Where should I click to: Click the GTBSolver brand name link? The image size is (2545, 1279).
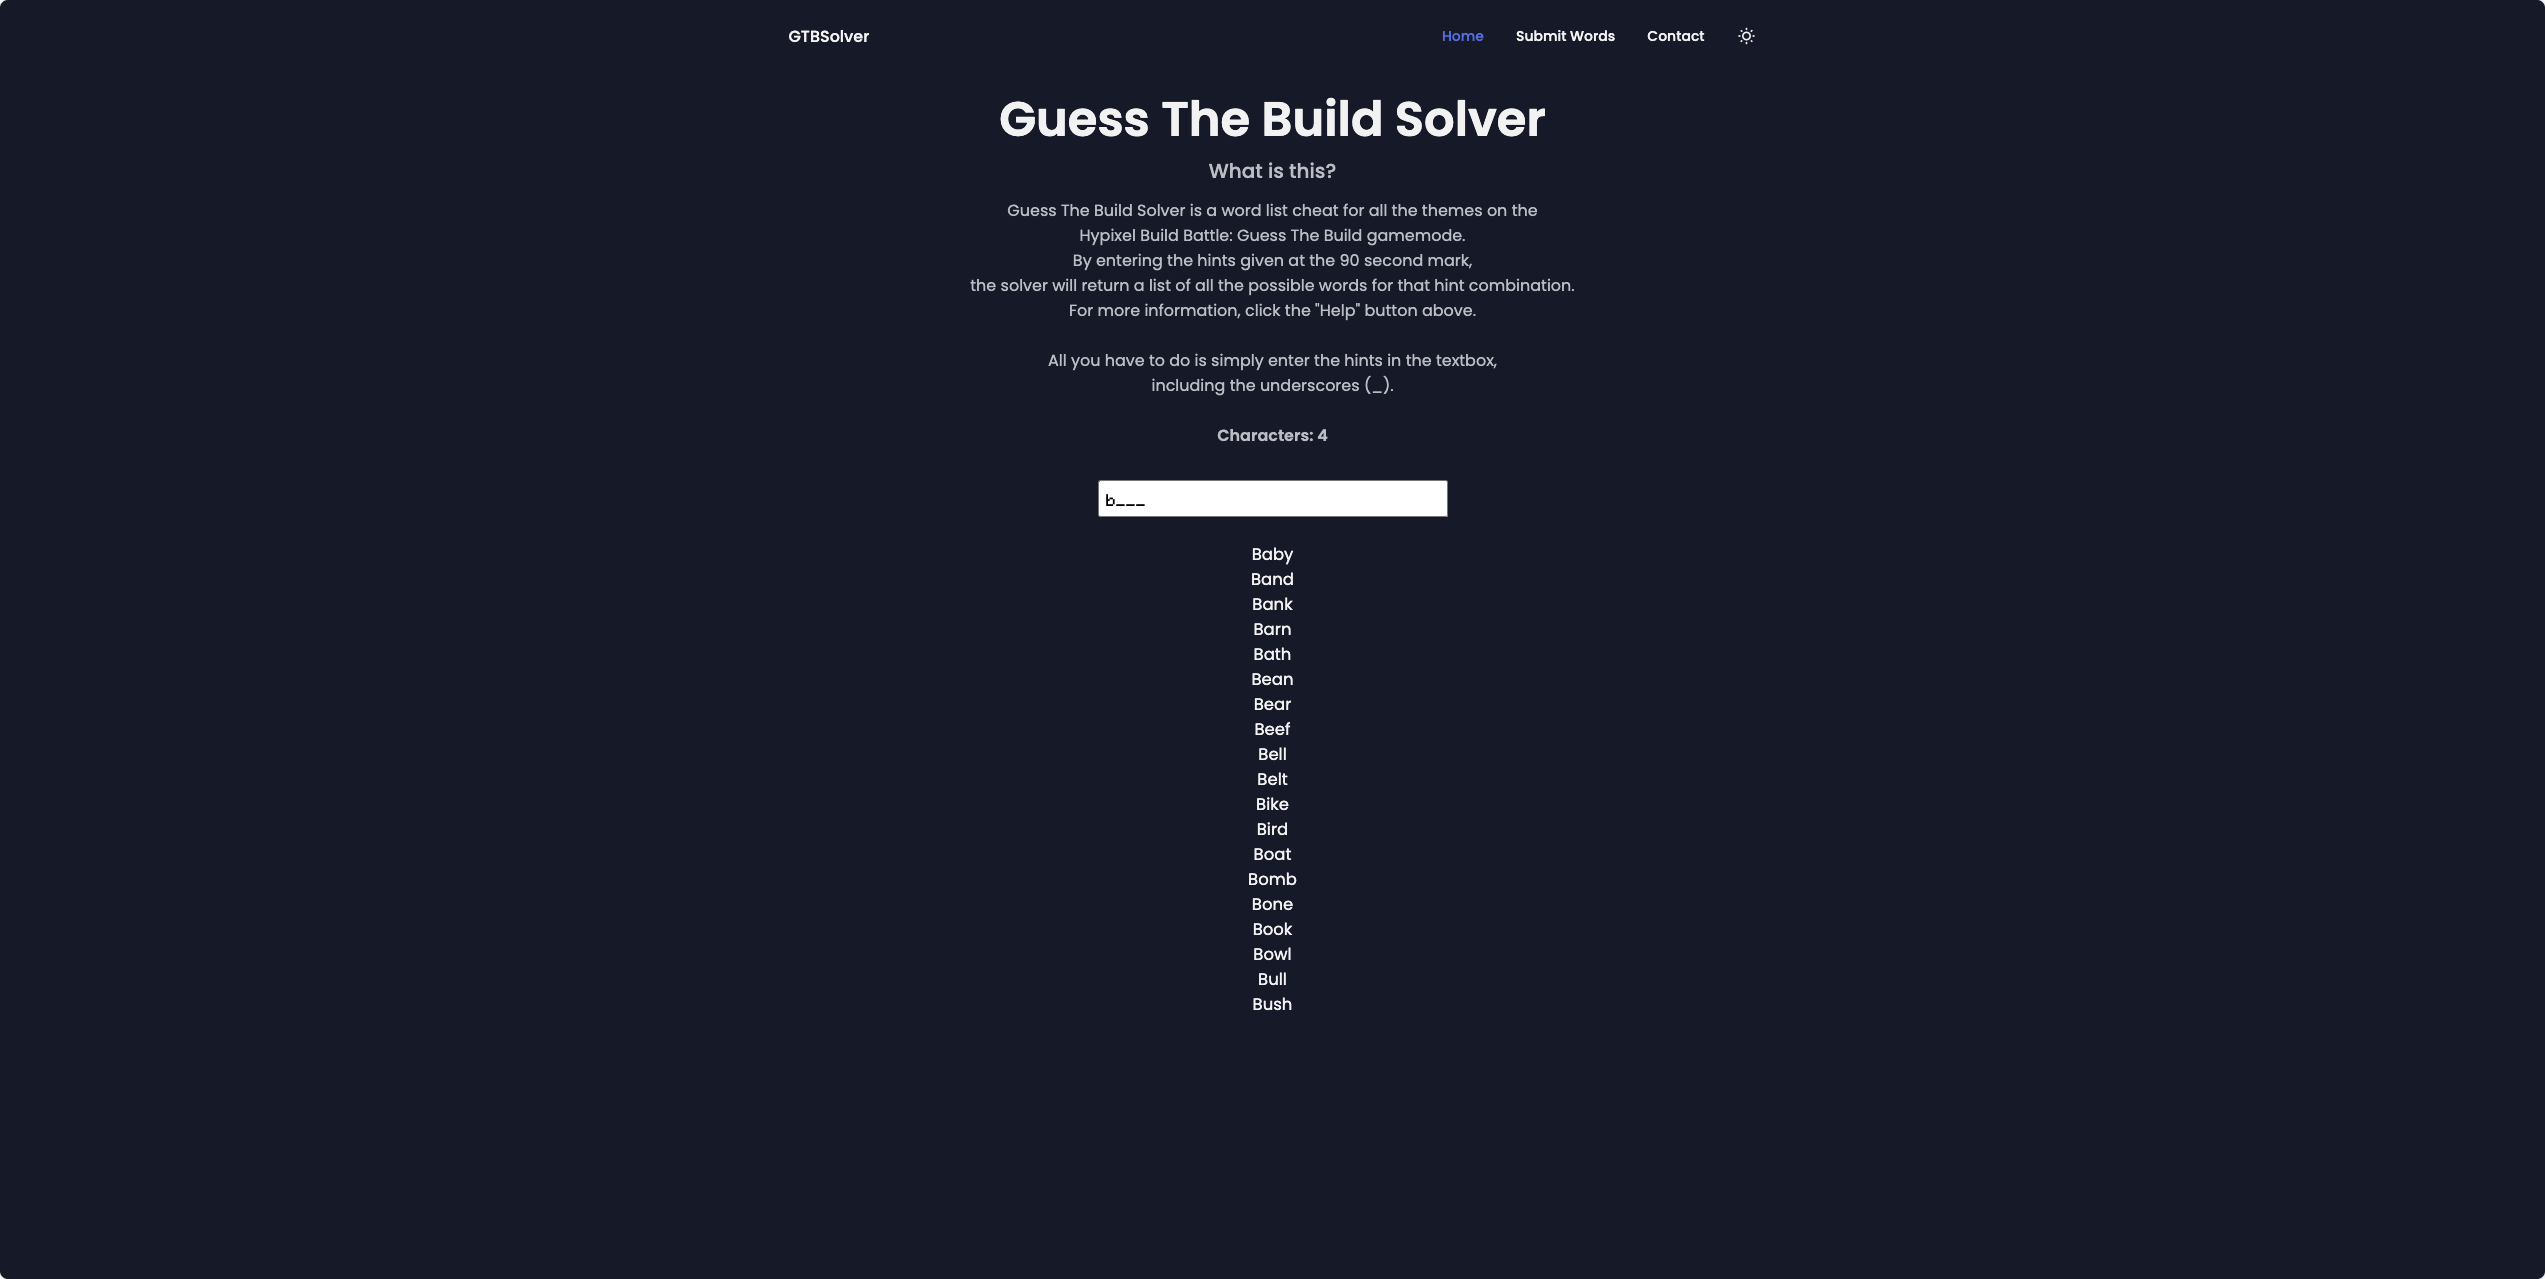pos(828,34)
